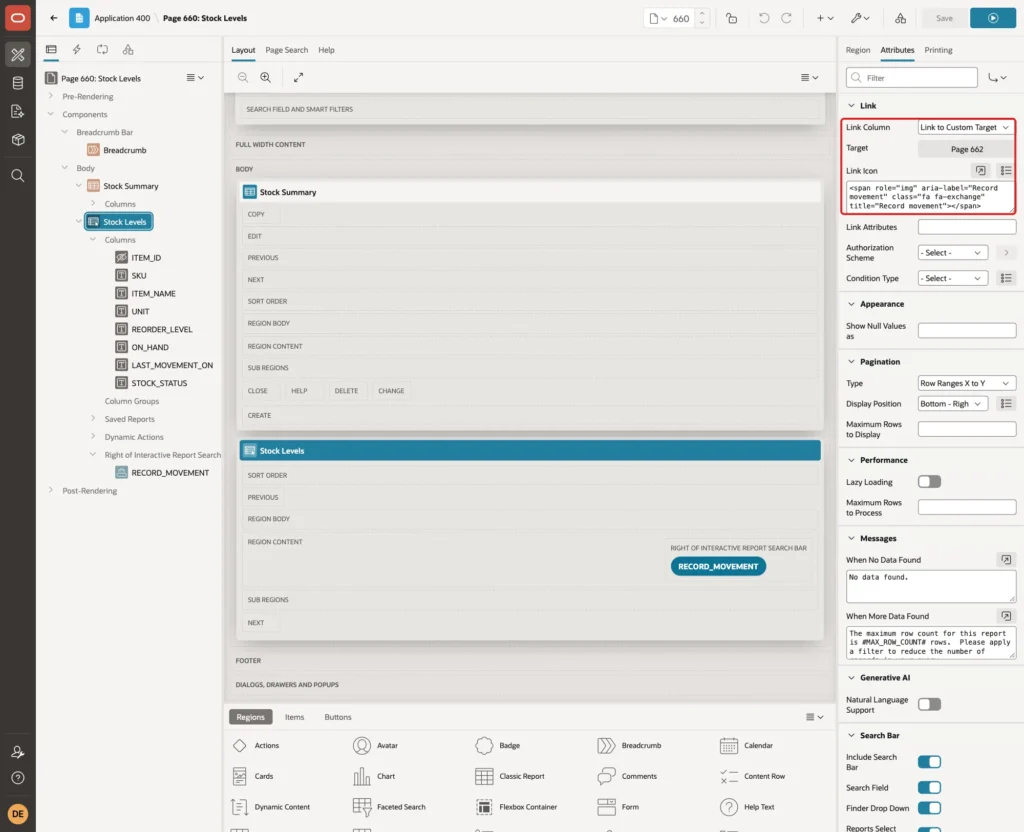Click the Chart region icon in gallery
1024x832 pixels.
362,776
